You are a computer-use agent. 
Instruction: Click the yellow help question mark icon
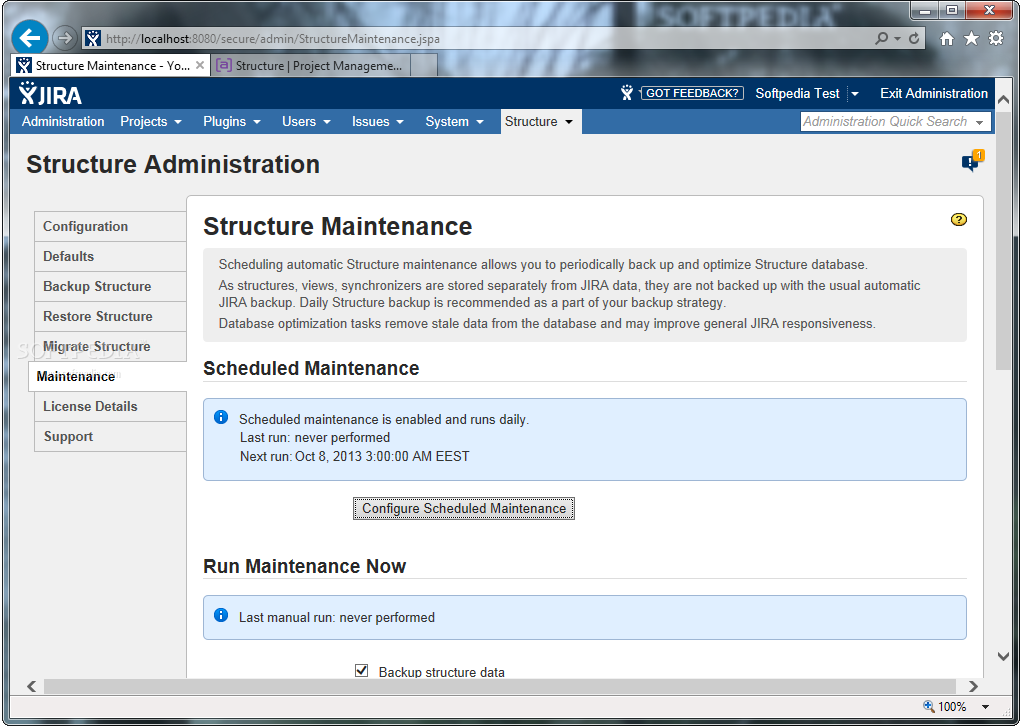pyautogui.click(x=958, y=219)
